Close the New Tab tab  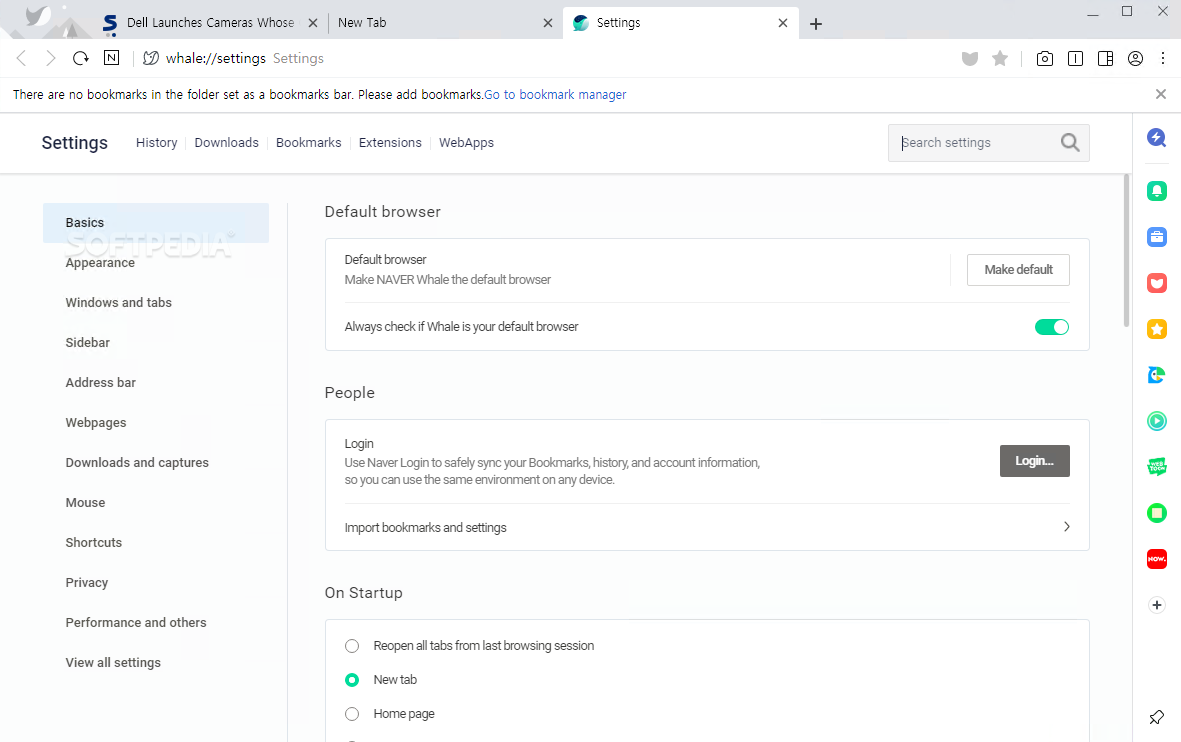tap(548, 23)
